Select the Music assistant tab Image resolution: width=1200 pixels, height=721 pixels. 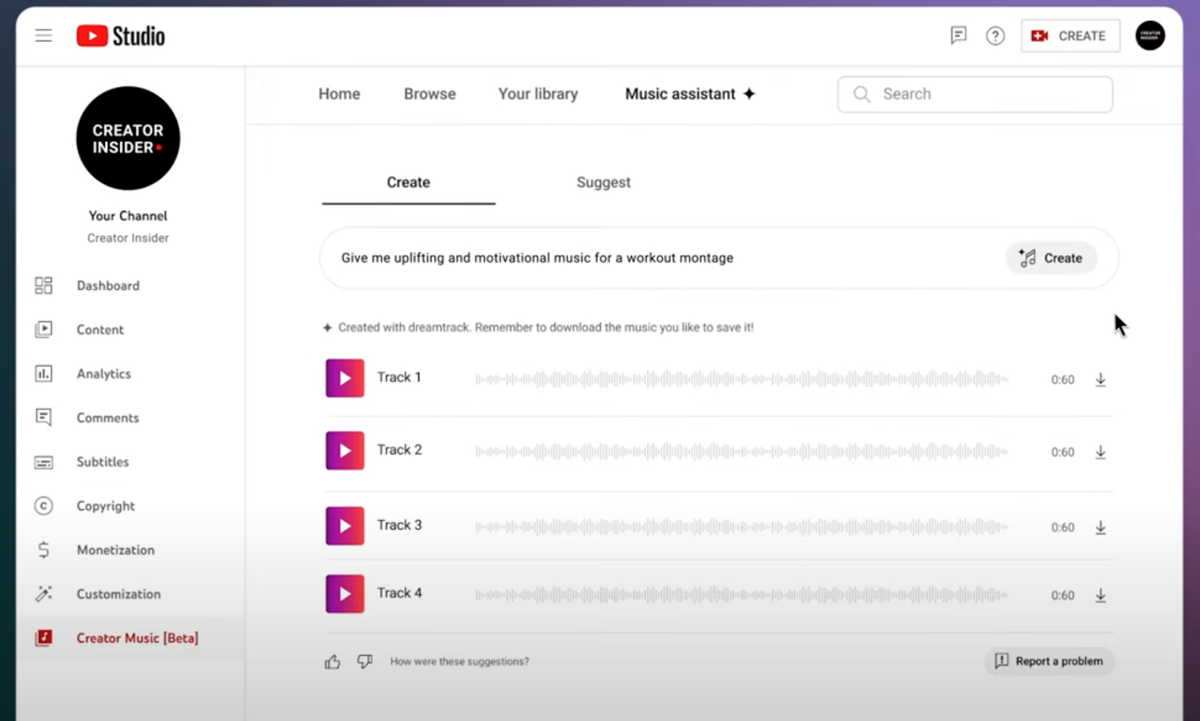[x=690, y=94]
